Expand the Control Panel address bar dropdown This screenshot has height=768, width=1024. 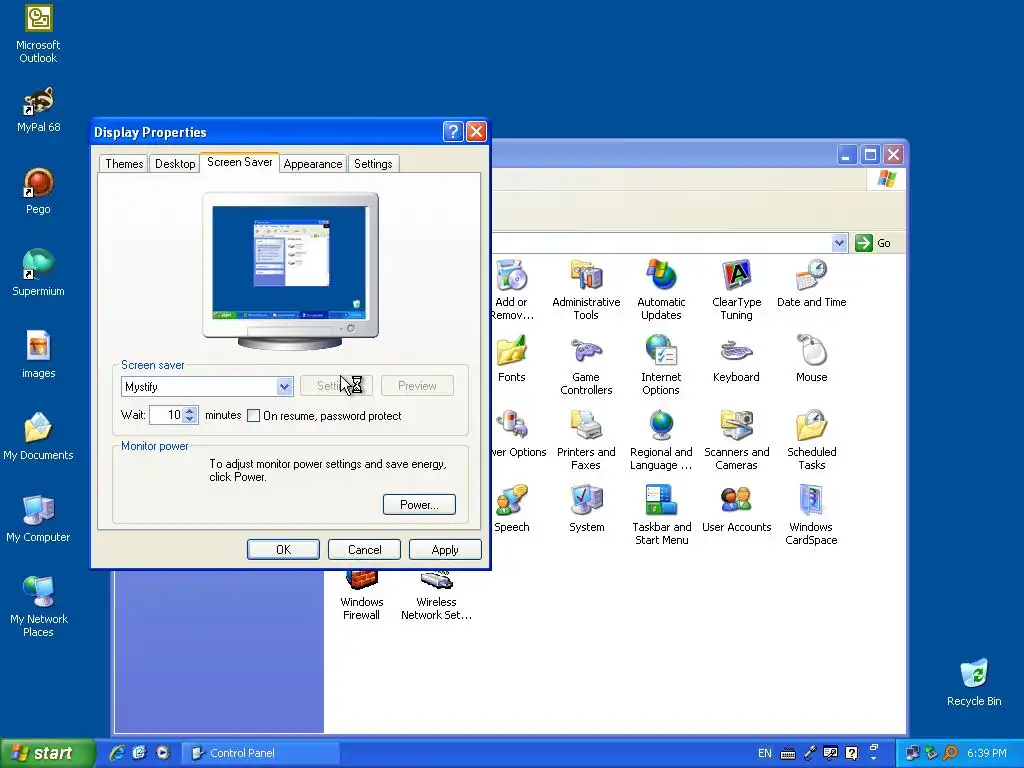(x=839, y=243)
